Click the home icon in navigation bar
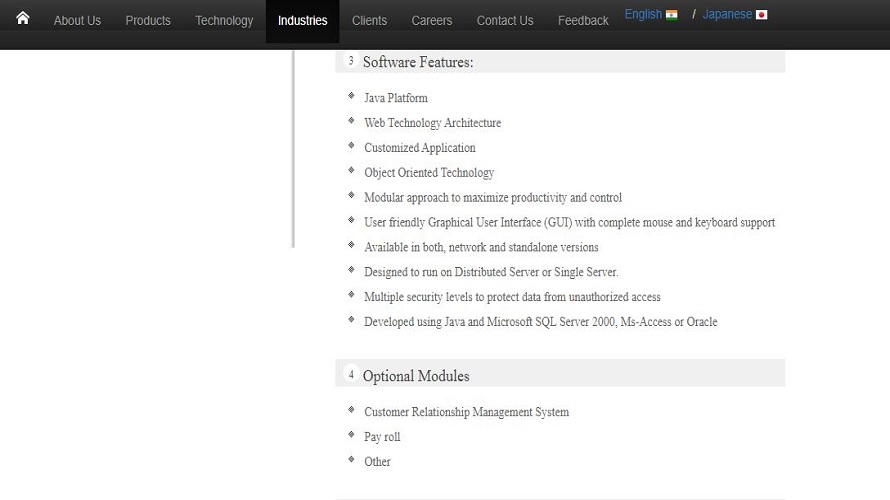The width and height of the screenshot is (890, 500). [23, 18]
